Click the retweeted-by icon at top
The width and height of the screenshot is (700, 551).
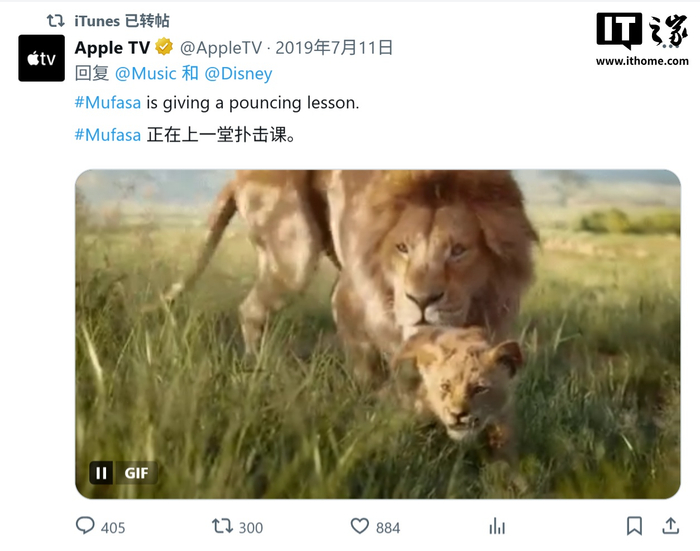tap(56, 20)
